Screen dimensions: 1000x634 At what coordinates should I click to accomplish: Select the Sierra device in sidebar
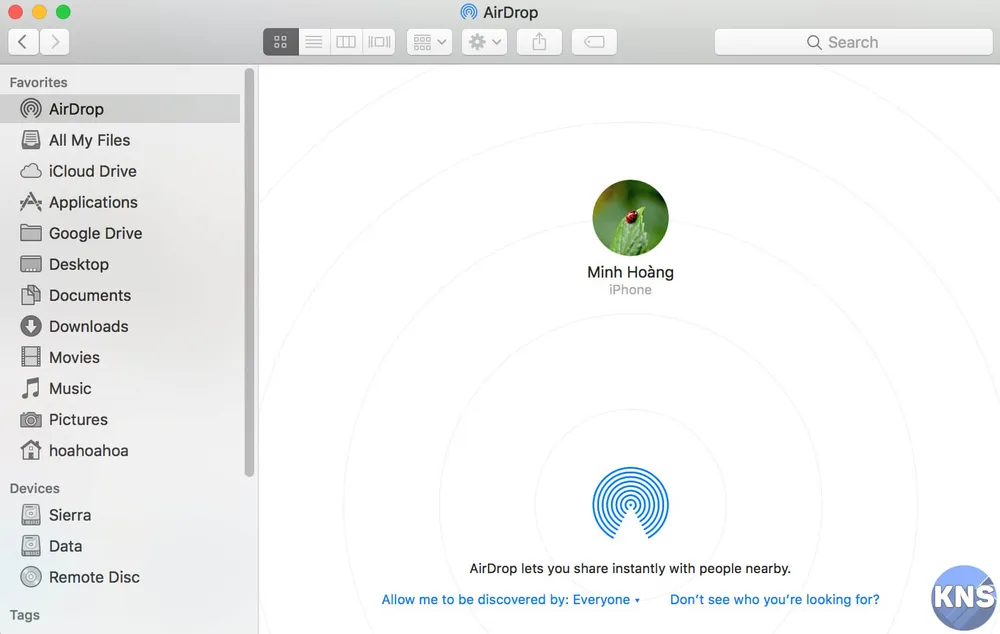69,515
